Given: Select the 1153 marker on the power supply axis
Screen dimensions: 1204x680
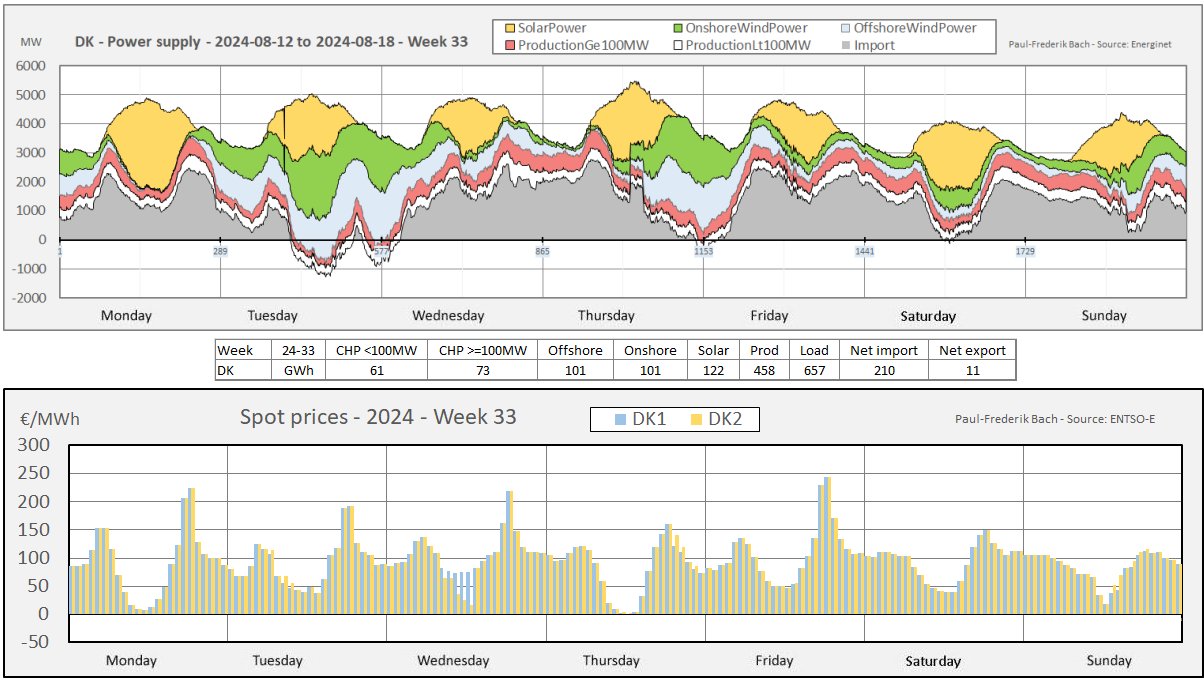Looking at the screenshot, I should pos(704,252).
